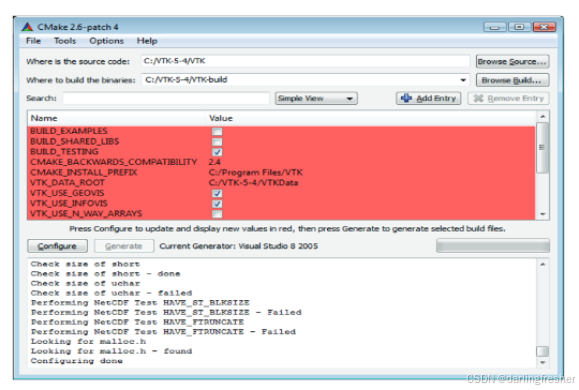This screenshot has width=579, height=390.
Task: Click the Configure button
Action: pyautogui.click(x=57, y=246)
